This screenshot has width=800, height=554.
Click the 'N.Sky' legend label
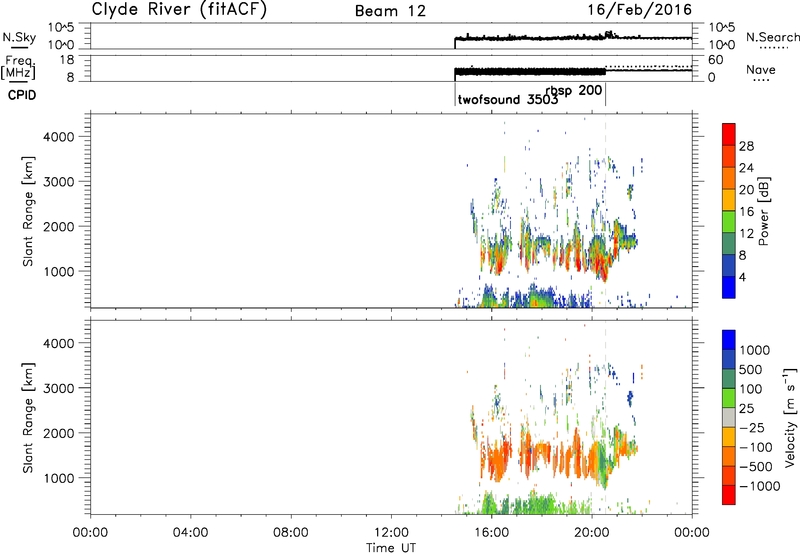pos(19,37)
